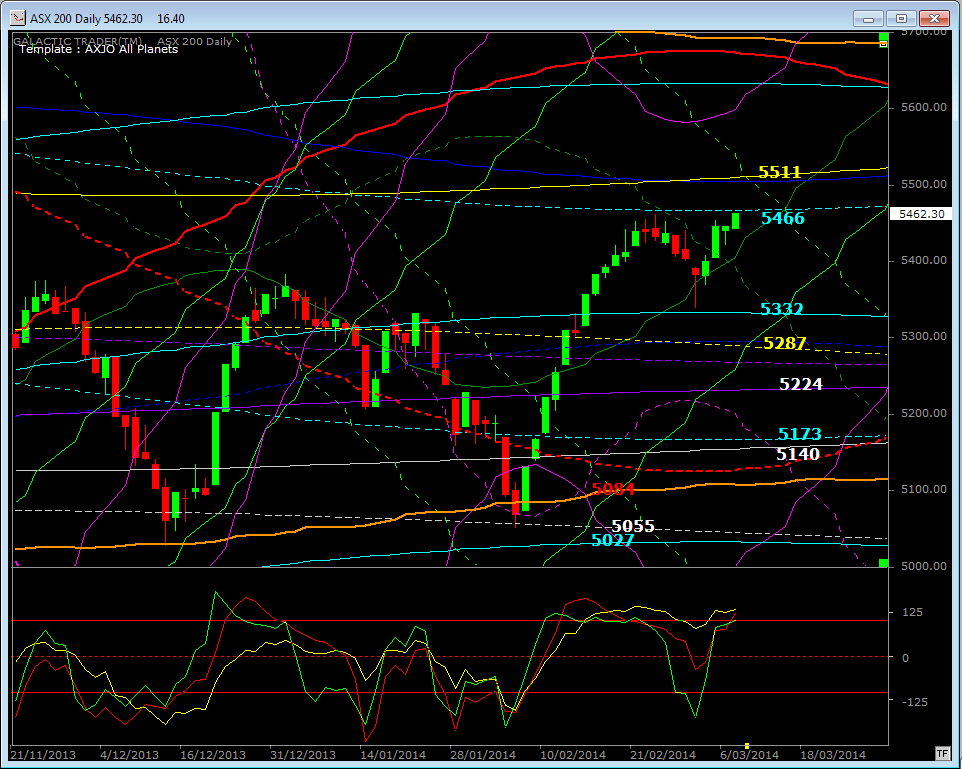Viewport: 962px width, 769px height.
Task: Click the 10/02/2014 date label
Action: click(573, 755)
